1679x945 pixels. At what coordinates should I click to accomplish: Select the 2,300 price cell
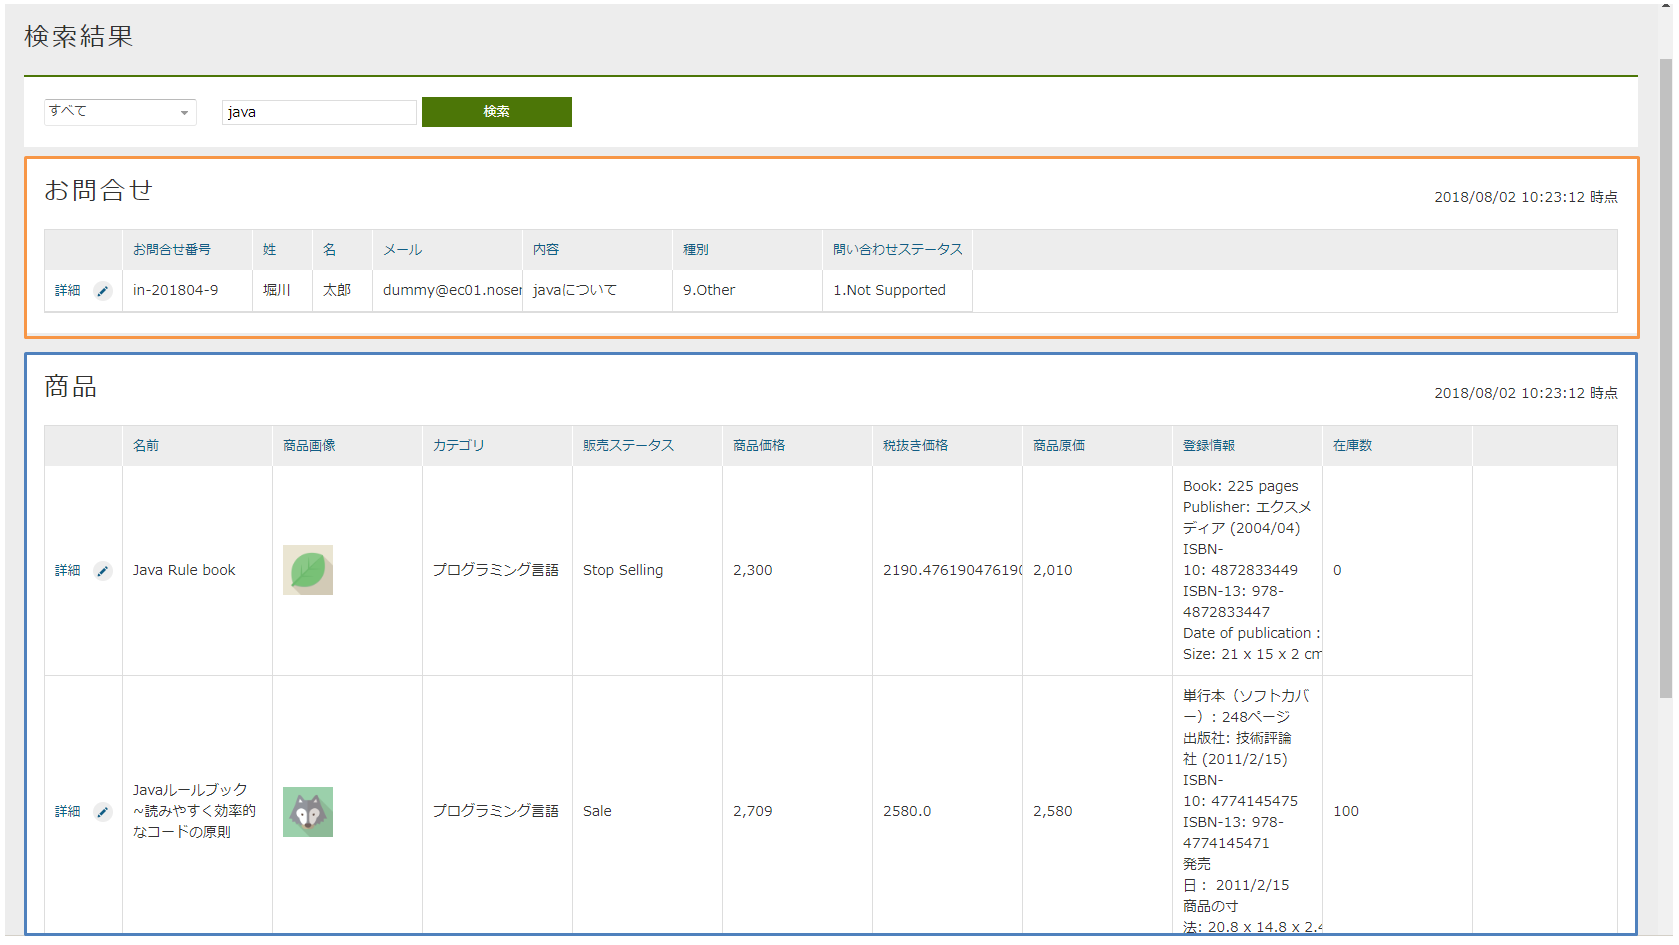[x=798, y=571]
